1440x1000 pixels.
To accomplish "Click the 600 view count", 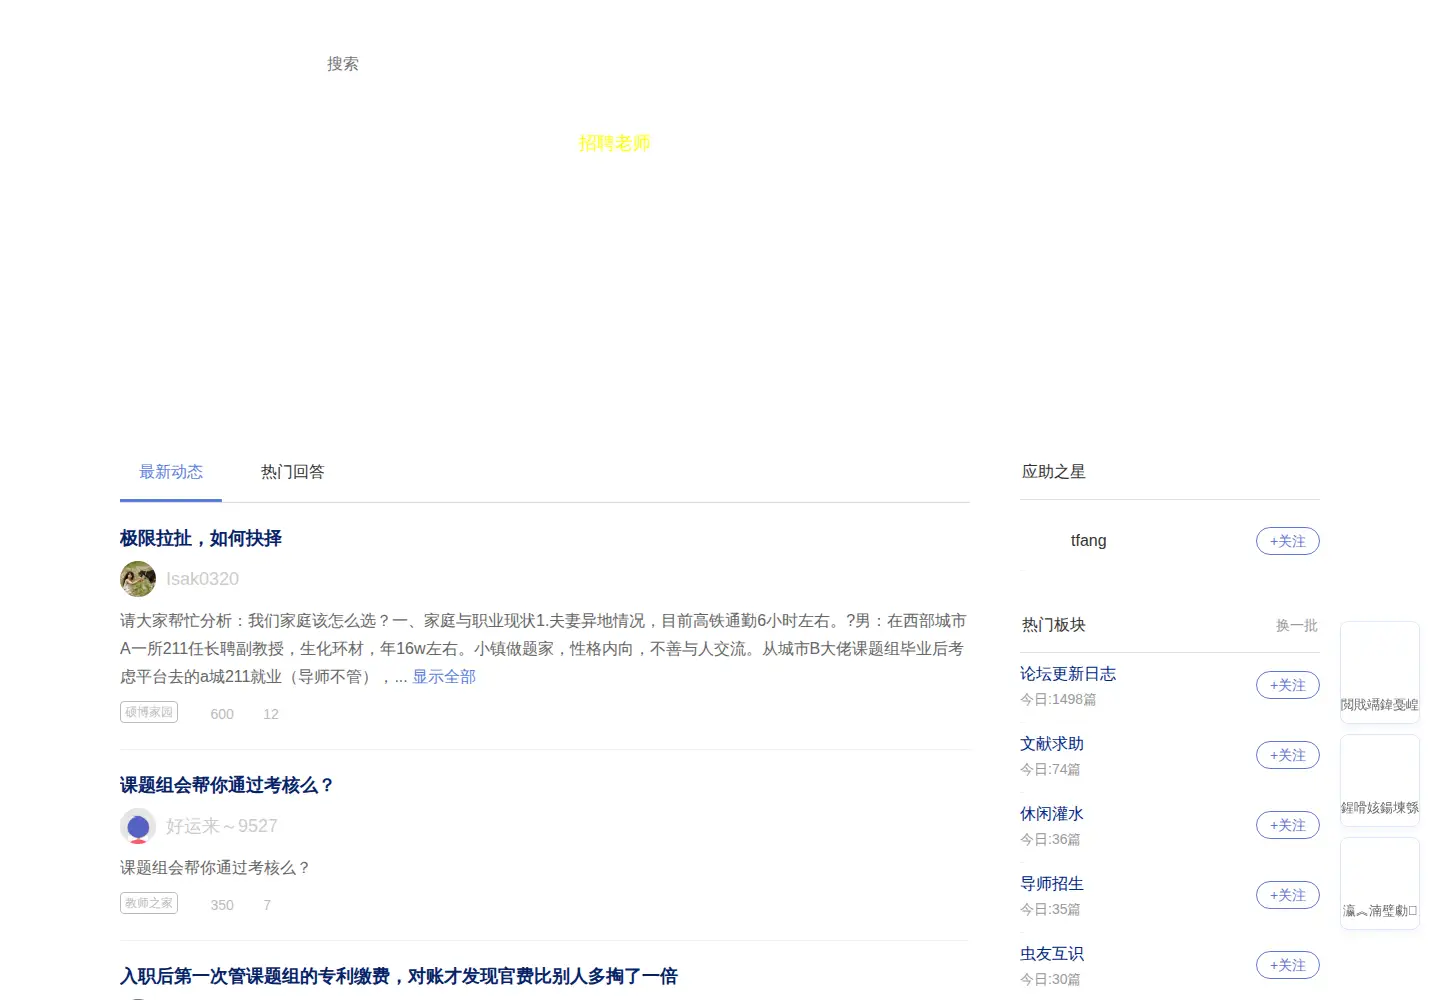I will [222, 714].
